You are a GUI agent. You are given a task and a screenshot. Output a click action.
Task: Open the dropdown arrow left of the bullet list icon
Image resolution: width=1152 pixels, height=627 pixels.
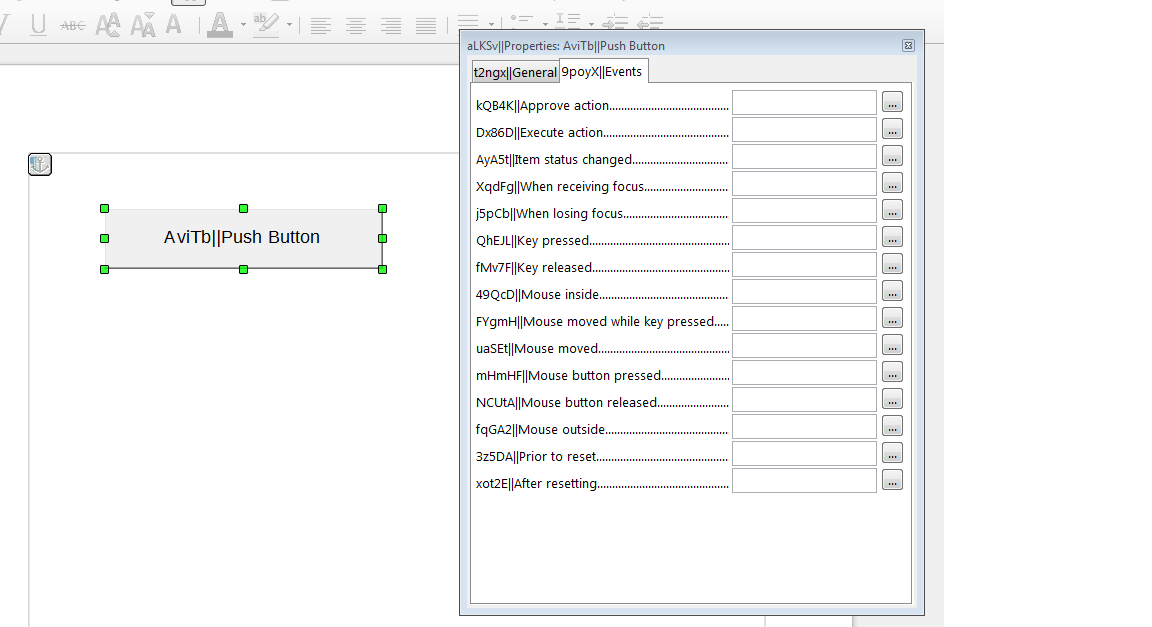(x=492, y=23)
